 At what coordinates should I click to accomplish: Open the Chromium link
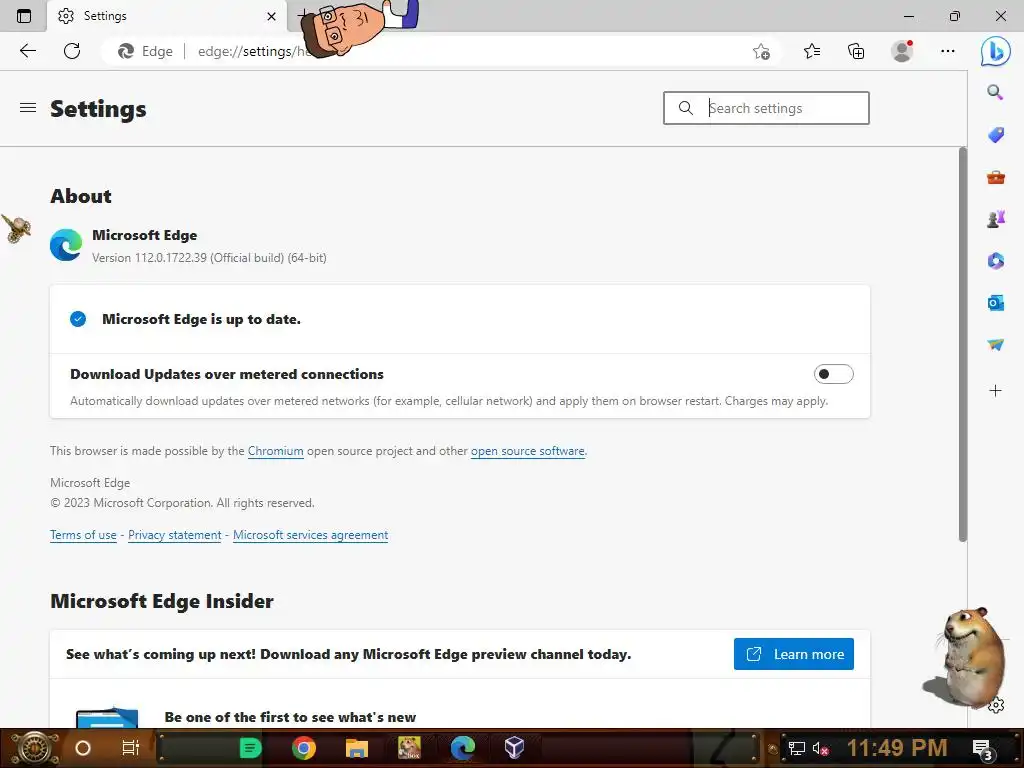276,451
